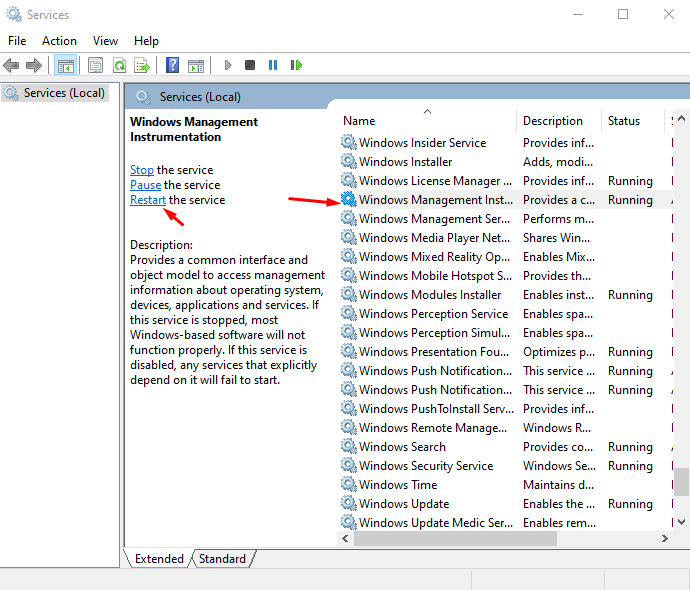Select the Windows Mobile Hotspot S... row name

tap(435, 275)
